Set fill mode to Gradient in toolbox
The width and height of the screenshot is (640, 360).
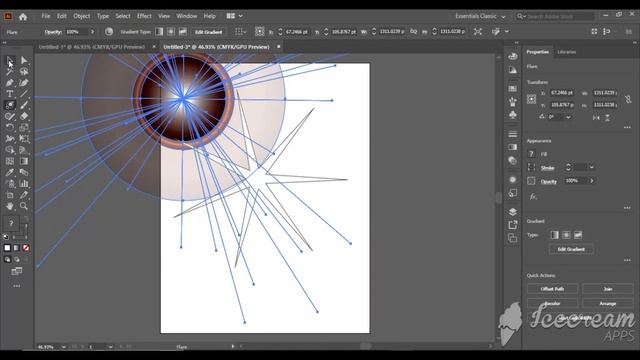tap(16, 248)
